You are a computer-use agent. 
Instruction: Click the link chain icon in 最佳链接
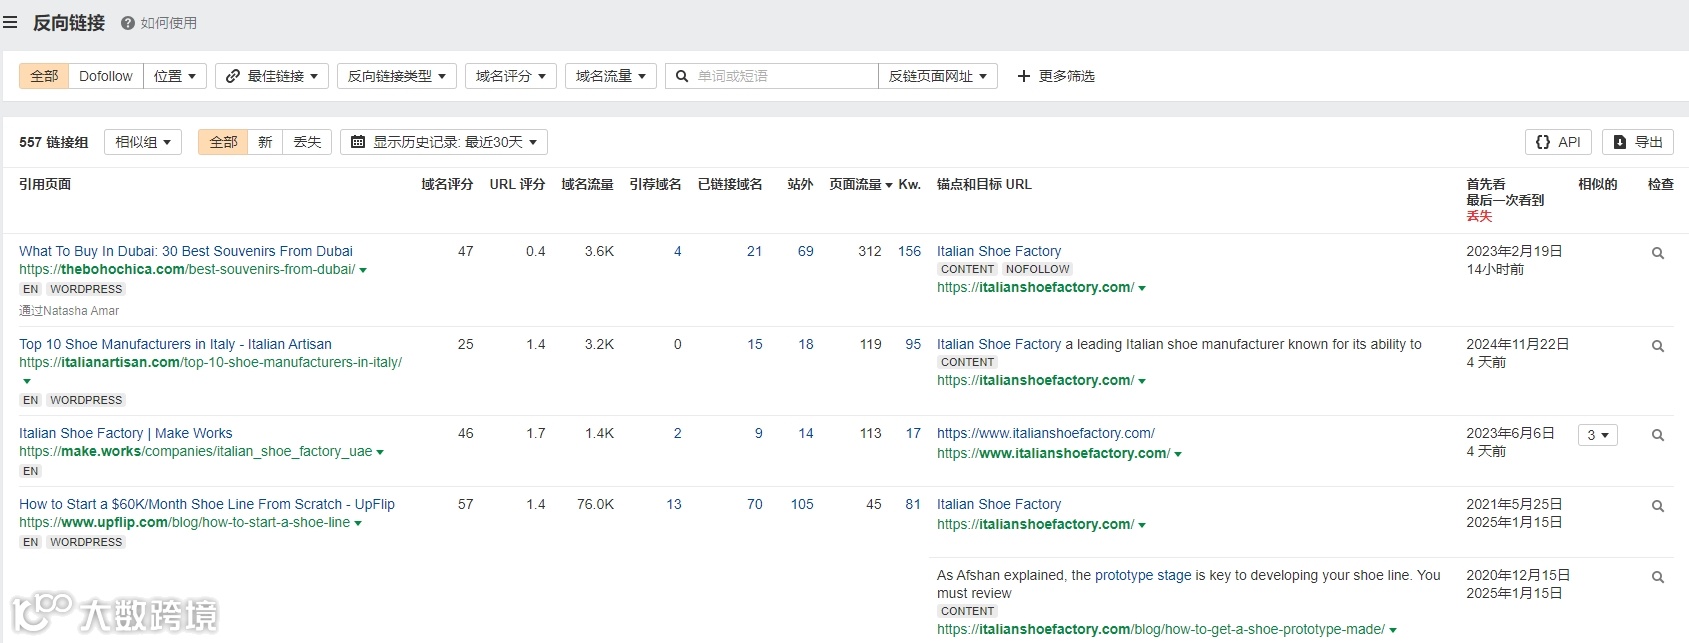pos(233,76)
